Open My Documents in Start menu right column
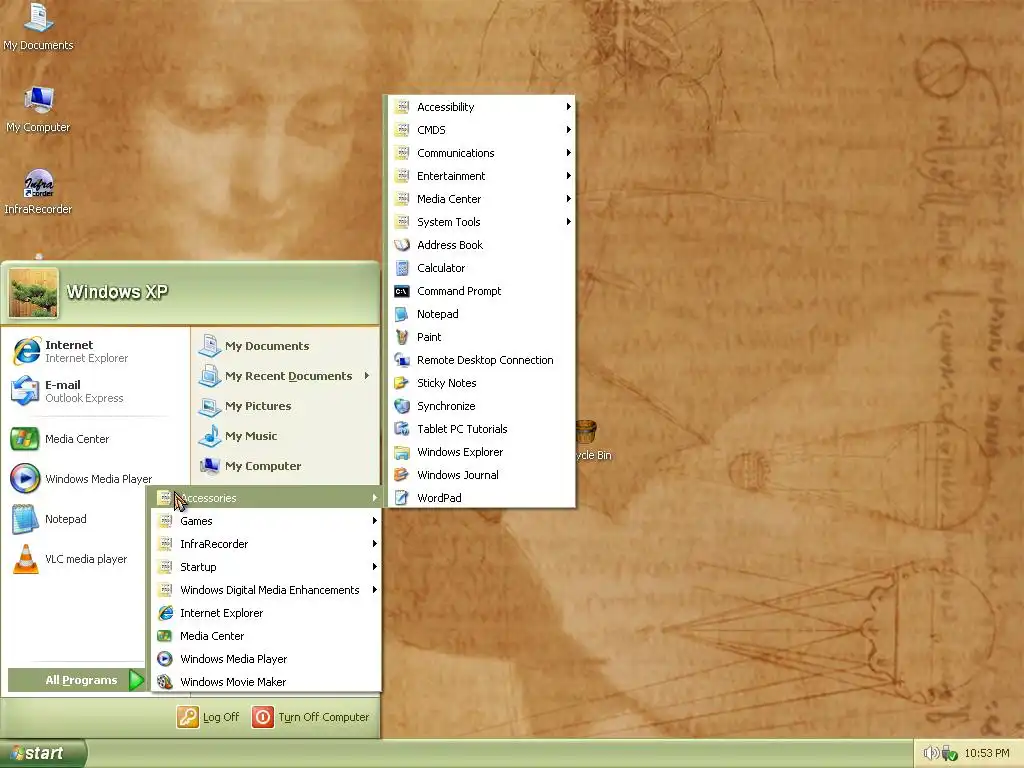This screenshot has height=768, width=1024. 285,346
